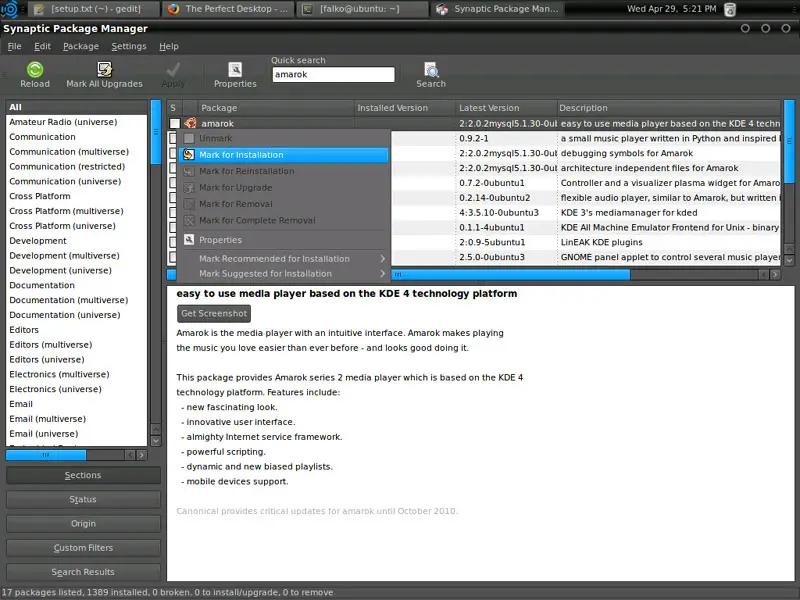Open the File menu

15,46
